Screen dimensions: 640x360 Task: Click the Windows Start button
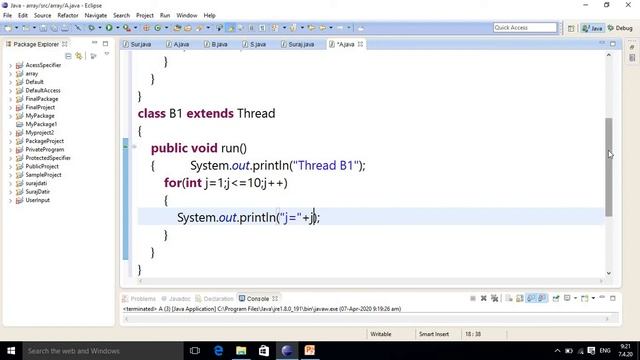(11, 351)
